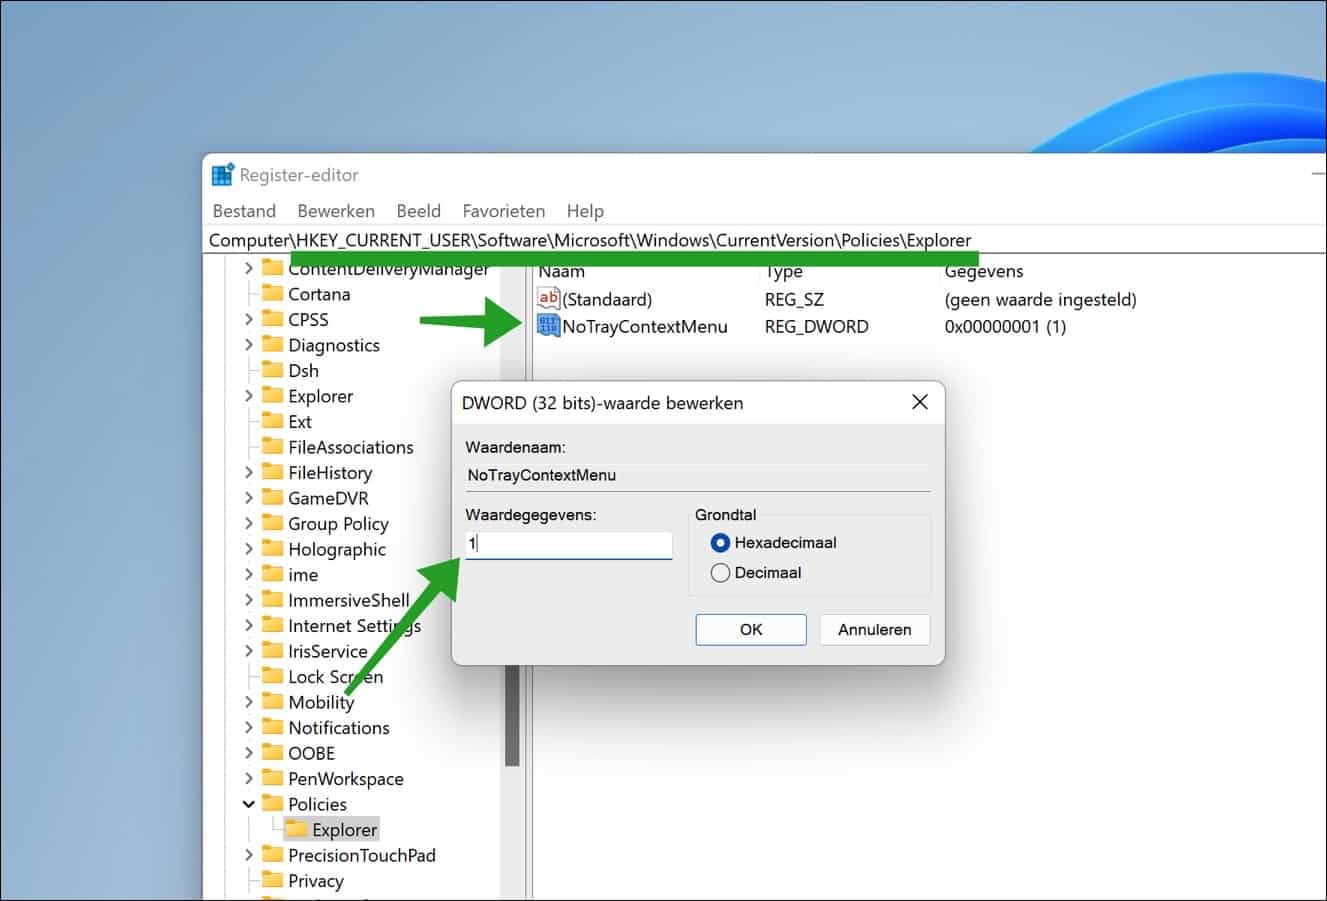The height and width of the screenshot is (901, 1327).
Task: Select the PrecisionTouchPad folder icon
Action: pos(273,855)
